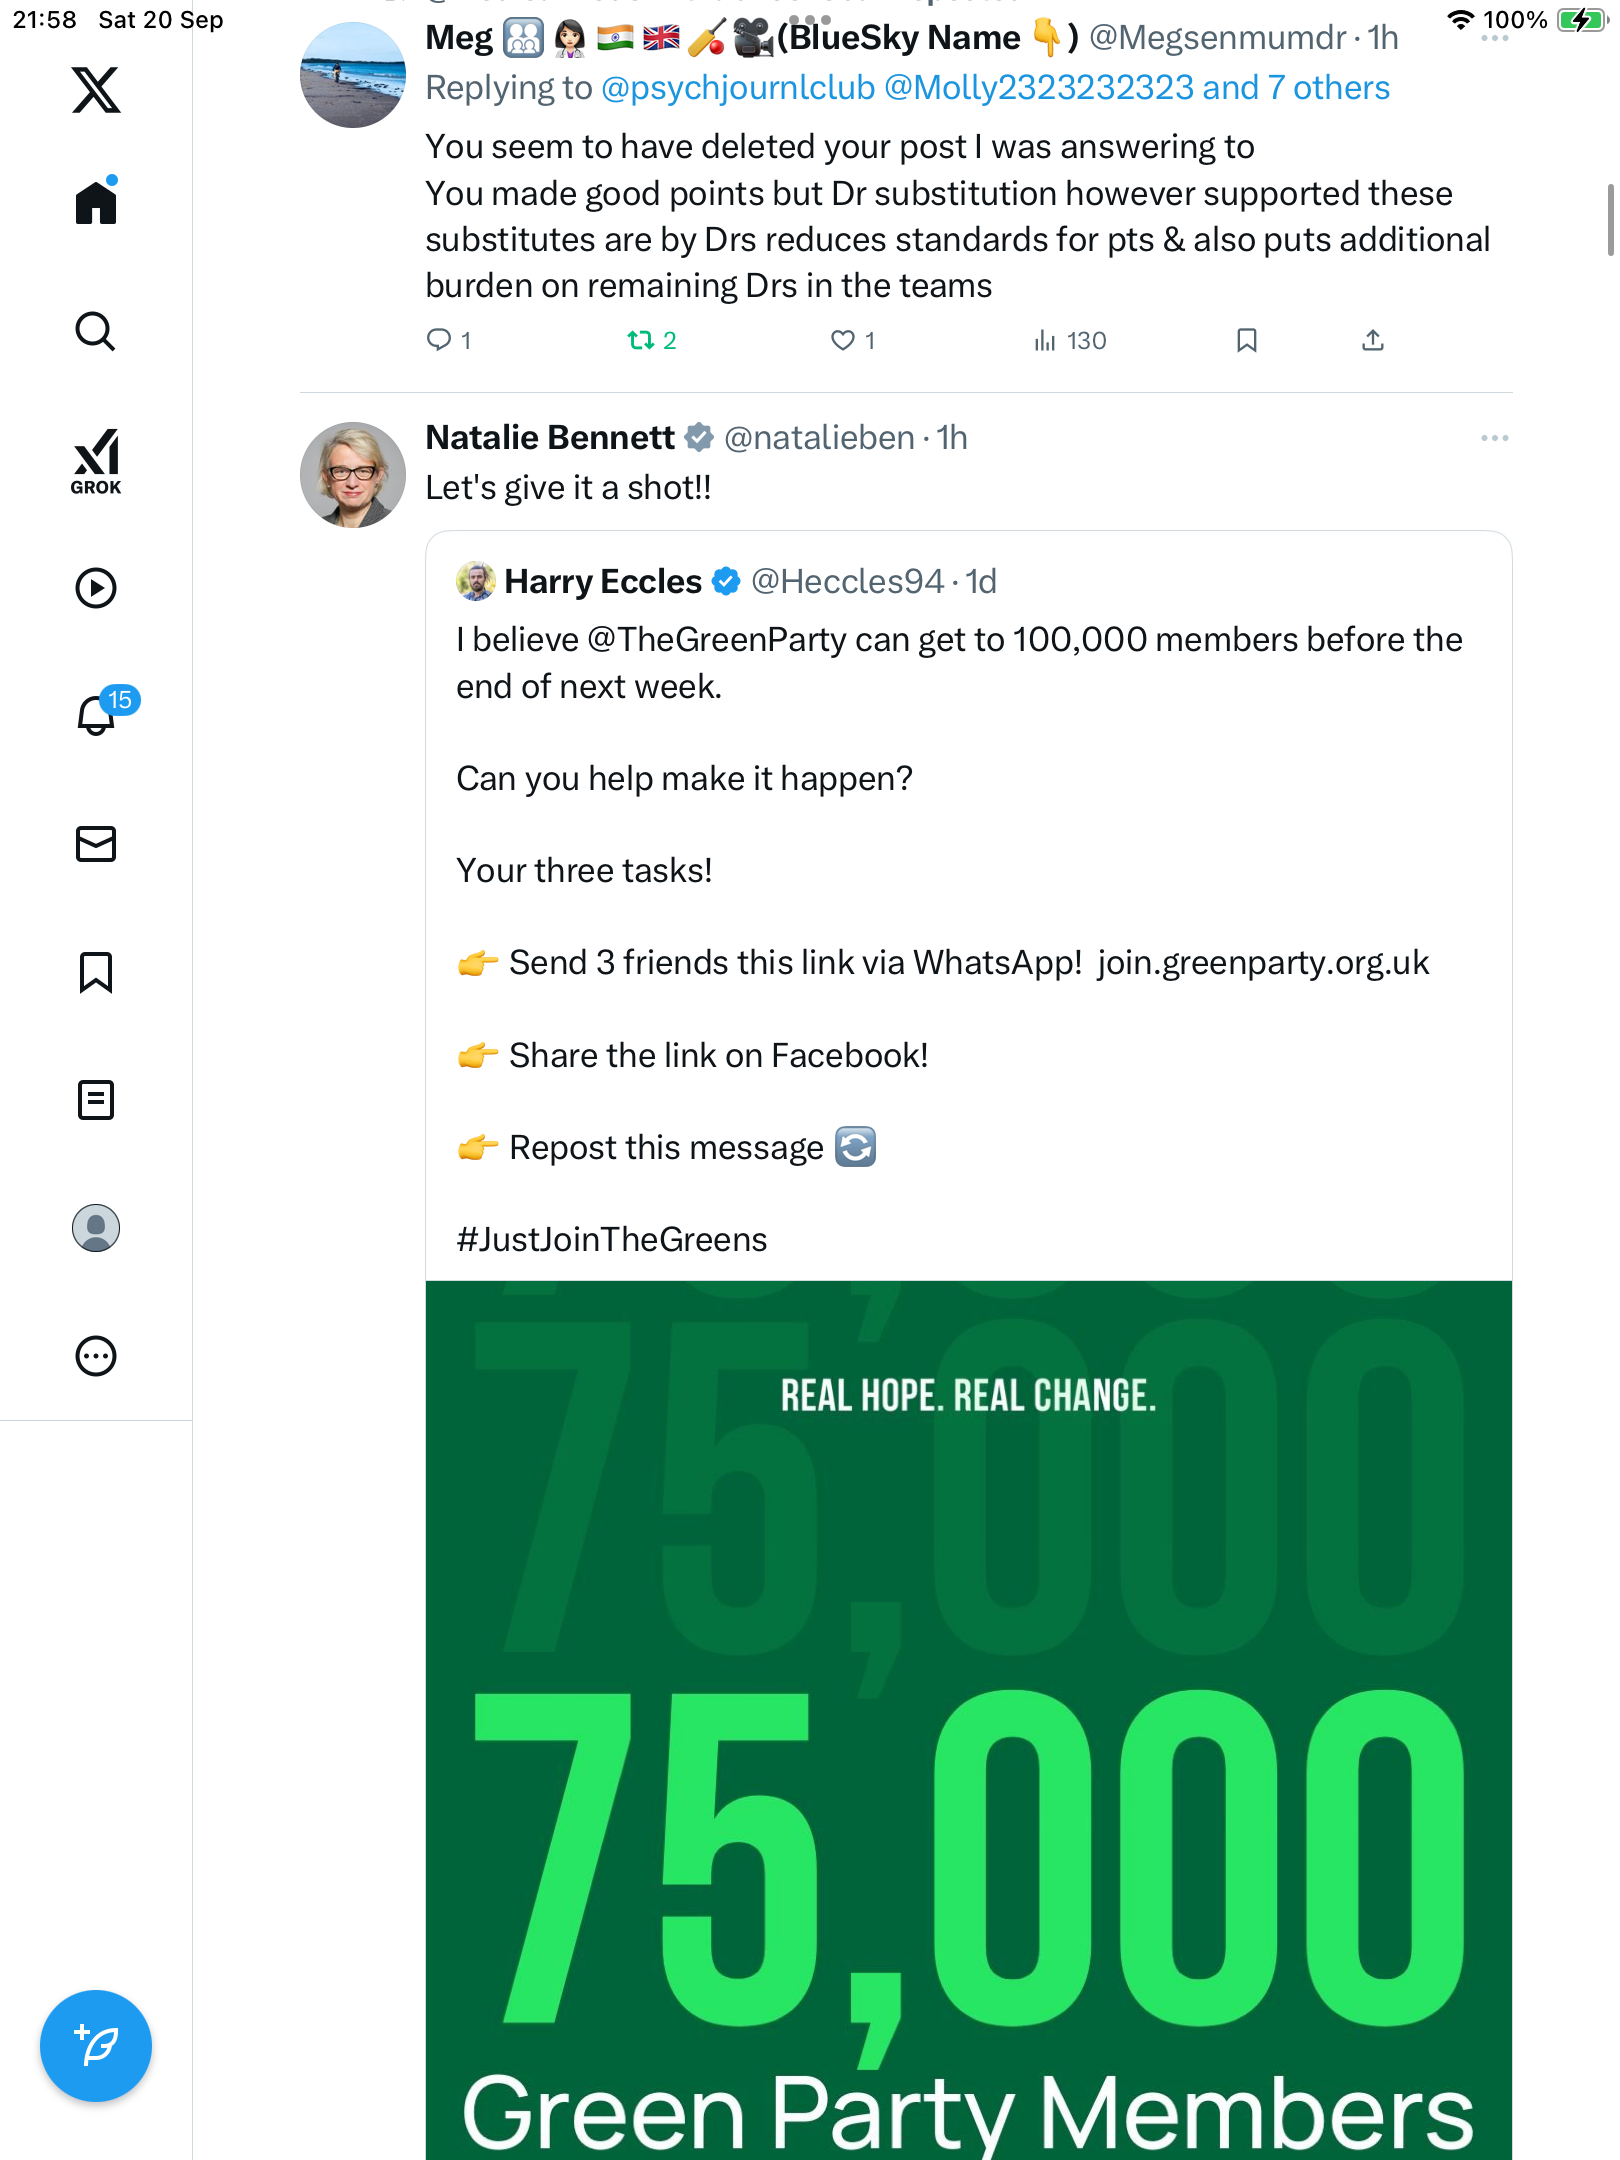Go to the Home feed
Image resolution: width=1620 pixels, height=2160 pixels.
coord(96,203)
